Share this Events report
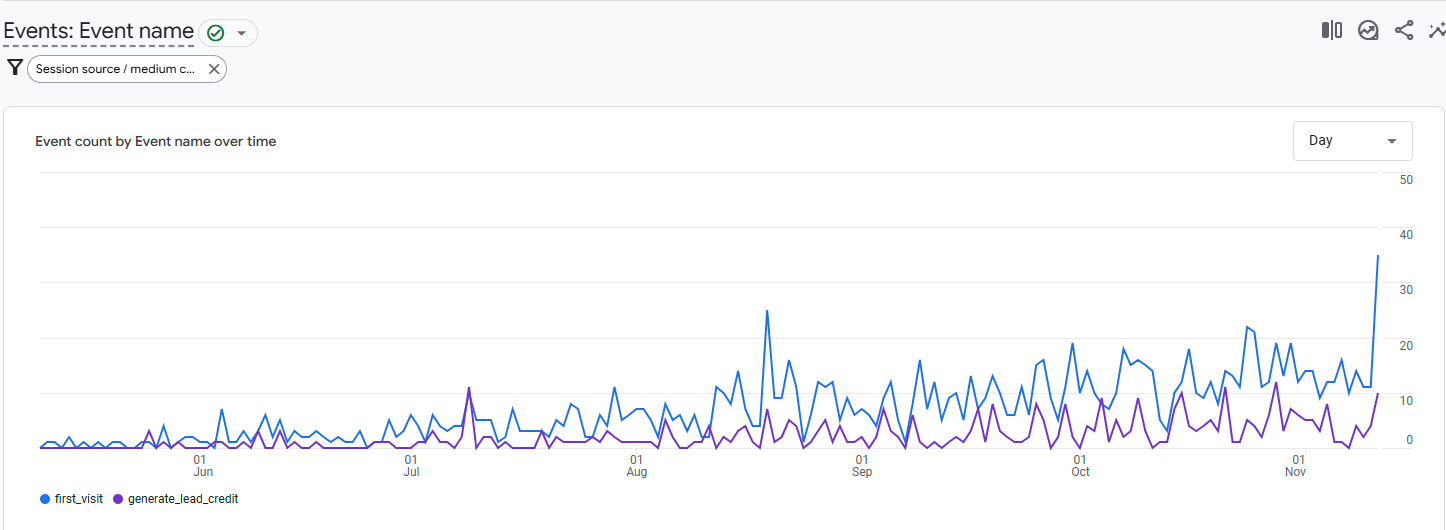1446x530 pixels. (x=1404, y=31)
